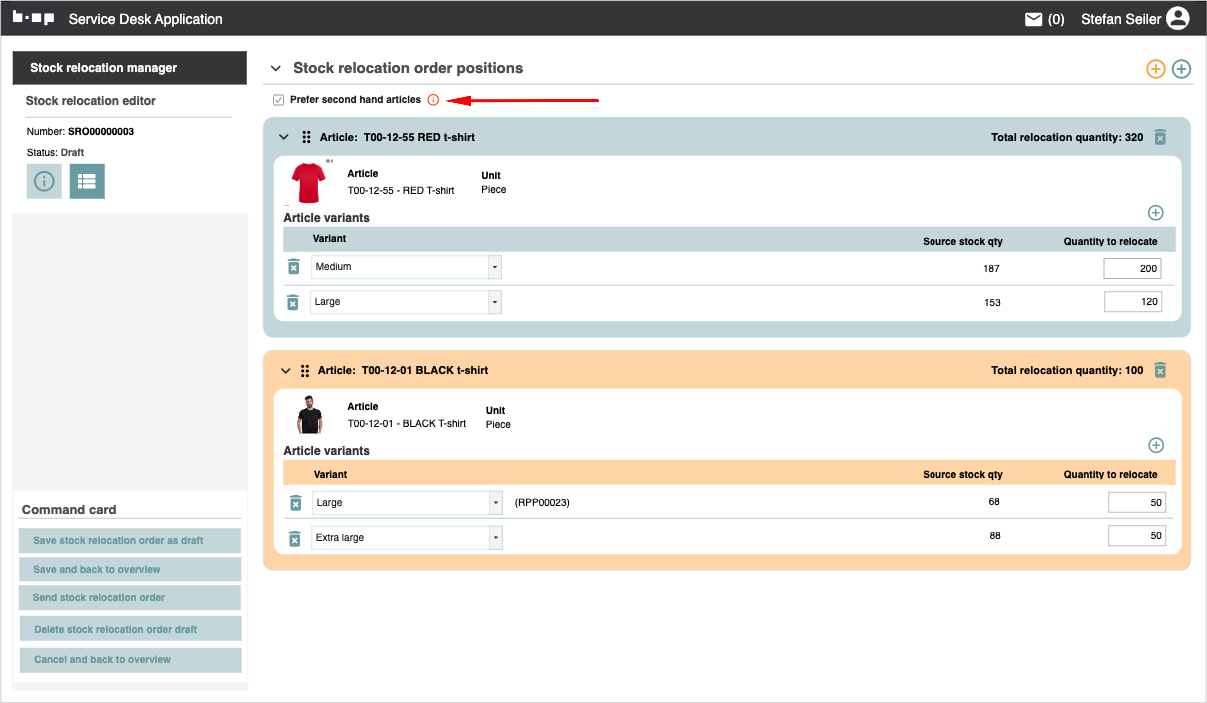Viewport: 1207px width, 703px height.
Task: Open the messages envelope icon
Action: pyautogui.click(x=1034, y=19)
